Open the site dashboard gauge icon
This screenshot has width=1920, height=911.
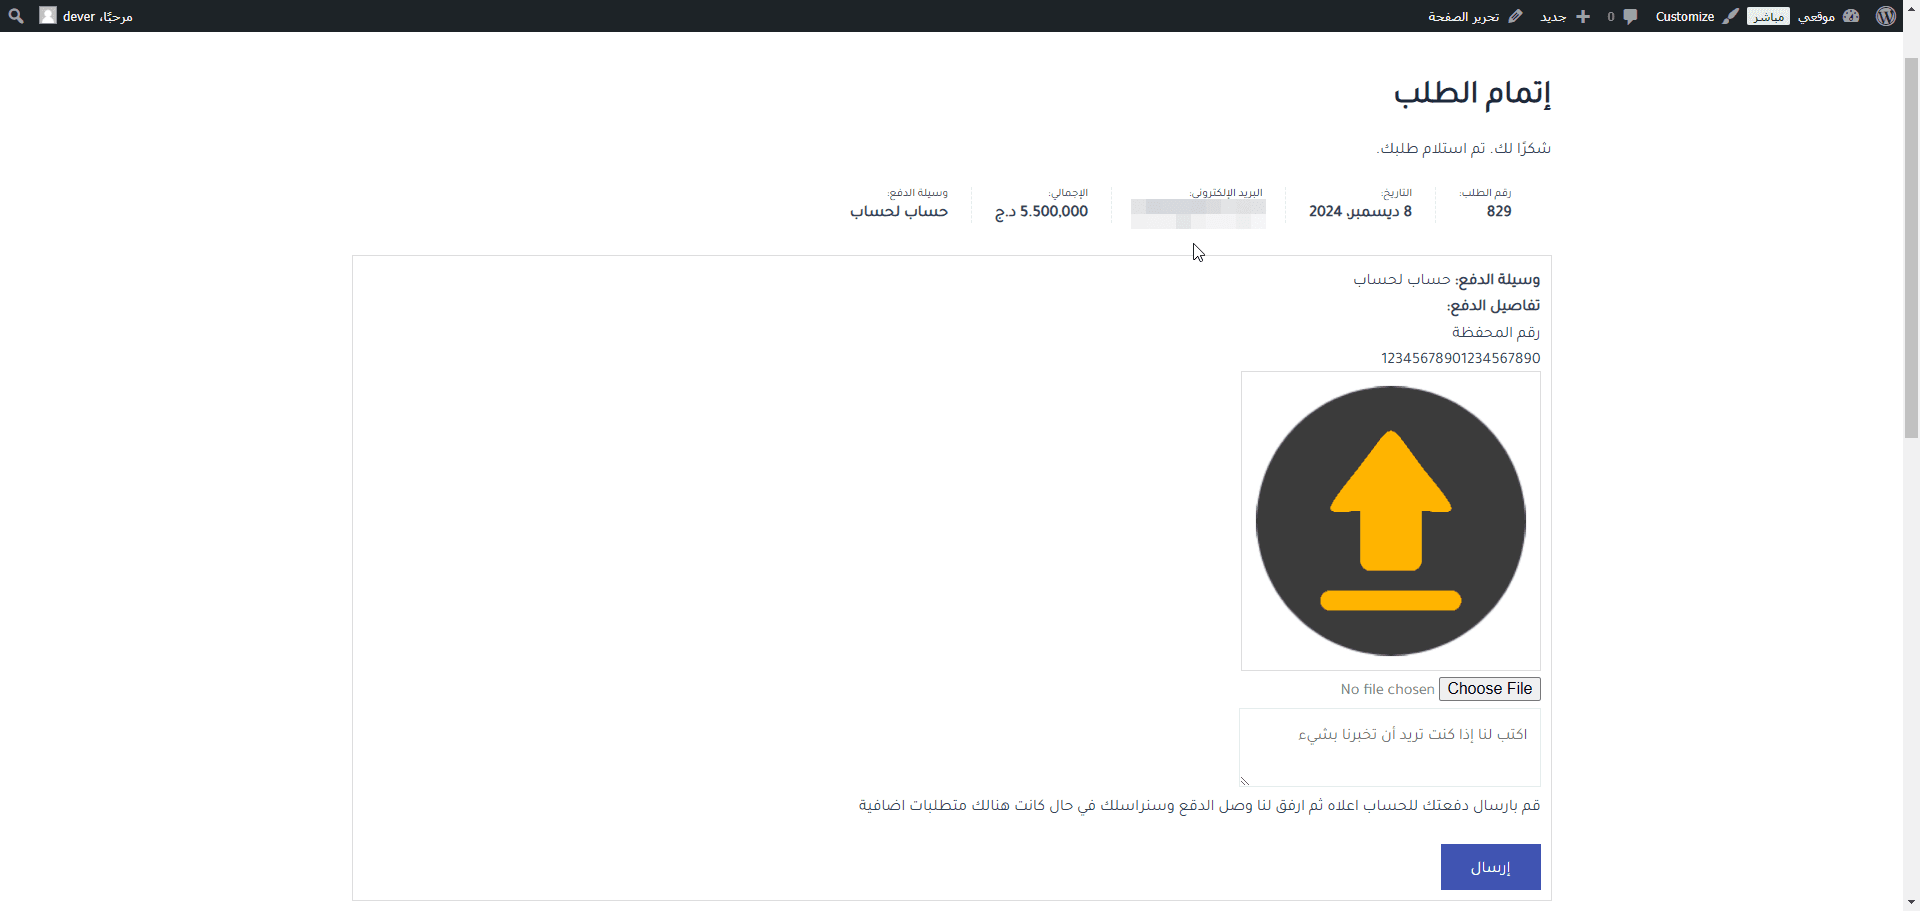1851,16
